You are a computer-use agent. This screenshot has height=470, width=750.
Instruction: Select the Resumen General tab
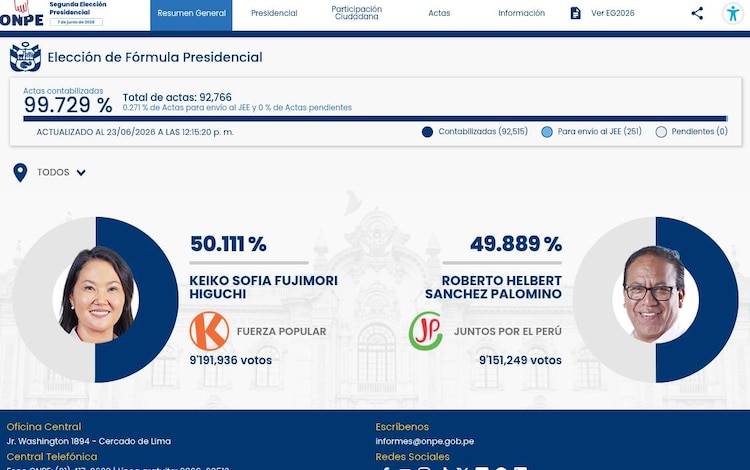click(191, 13)
